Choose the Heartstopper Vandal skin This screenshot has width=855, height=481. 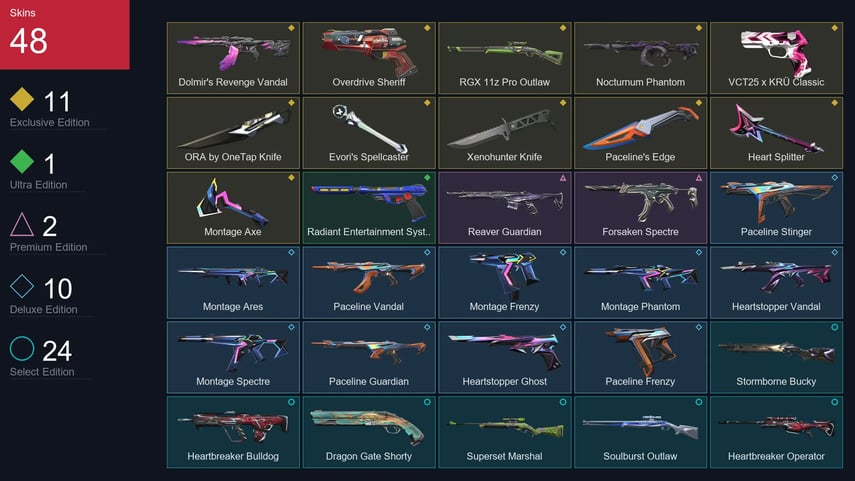pyautogui.click(x=776, y=282)
